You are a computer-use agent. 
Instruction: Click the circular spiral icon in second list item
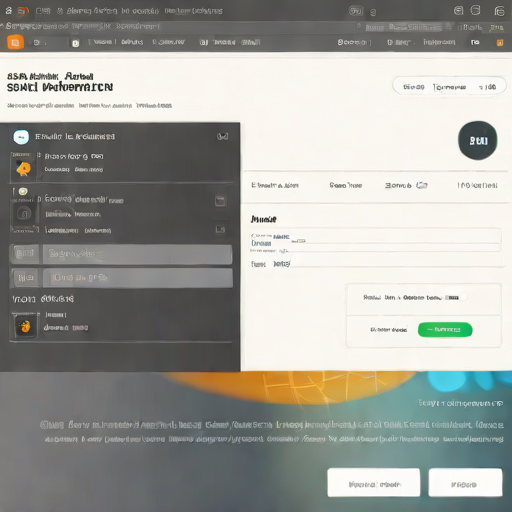[x=24, y=214]
